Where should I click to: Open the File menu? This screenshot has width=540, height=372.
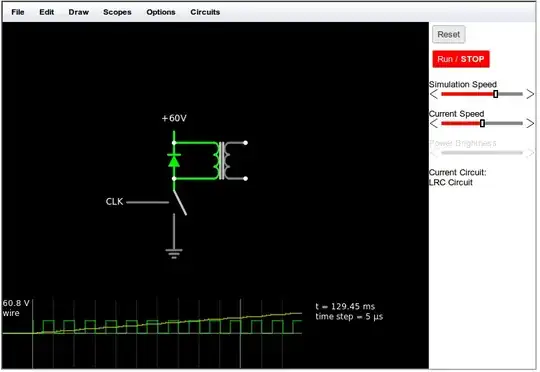click(18, 12)
